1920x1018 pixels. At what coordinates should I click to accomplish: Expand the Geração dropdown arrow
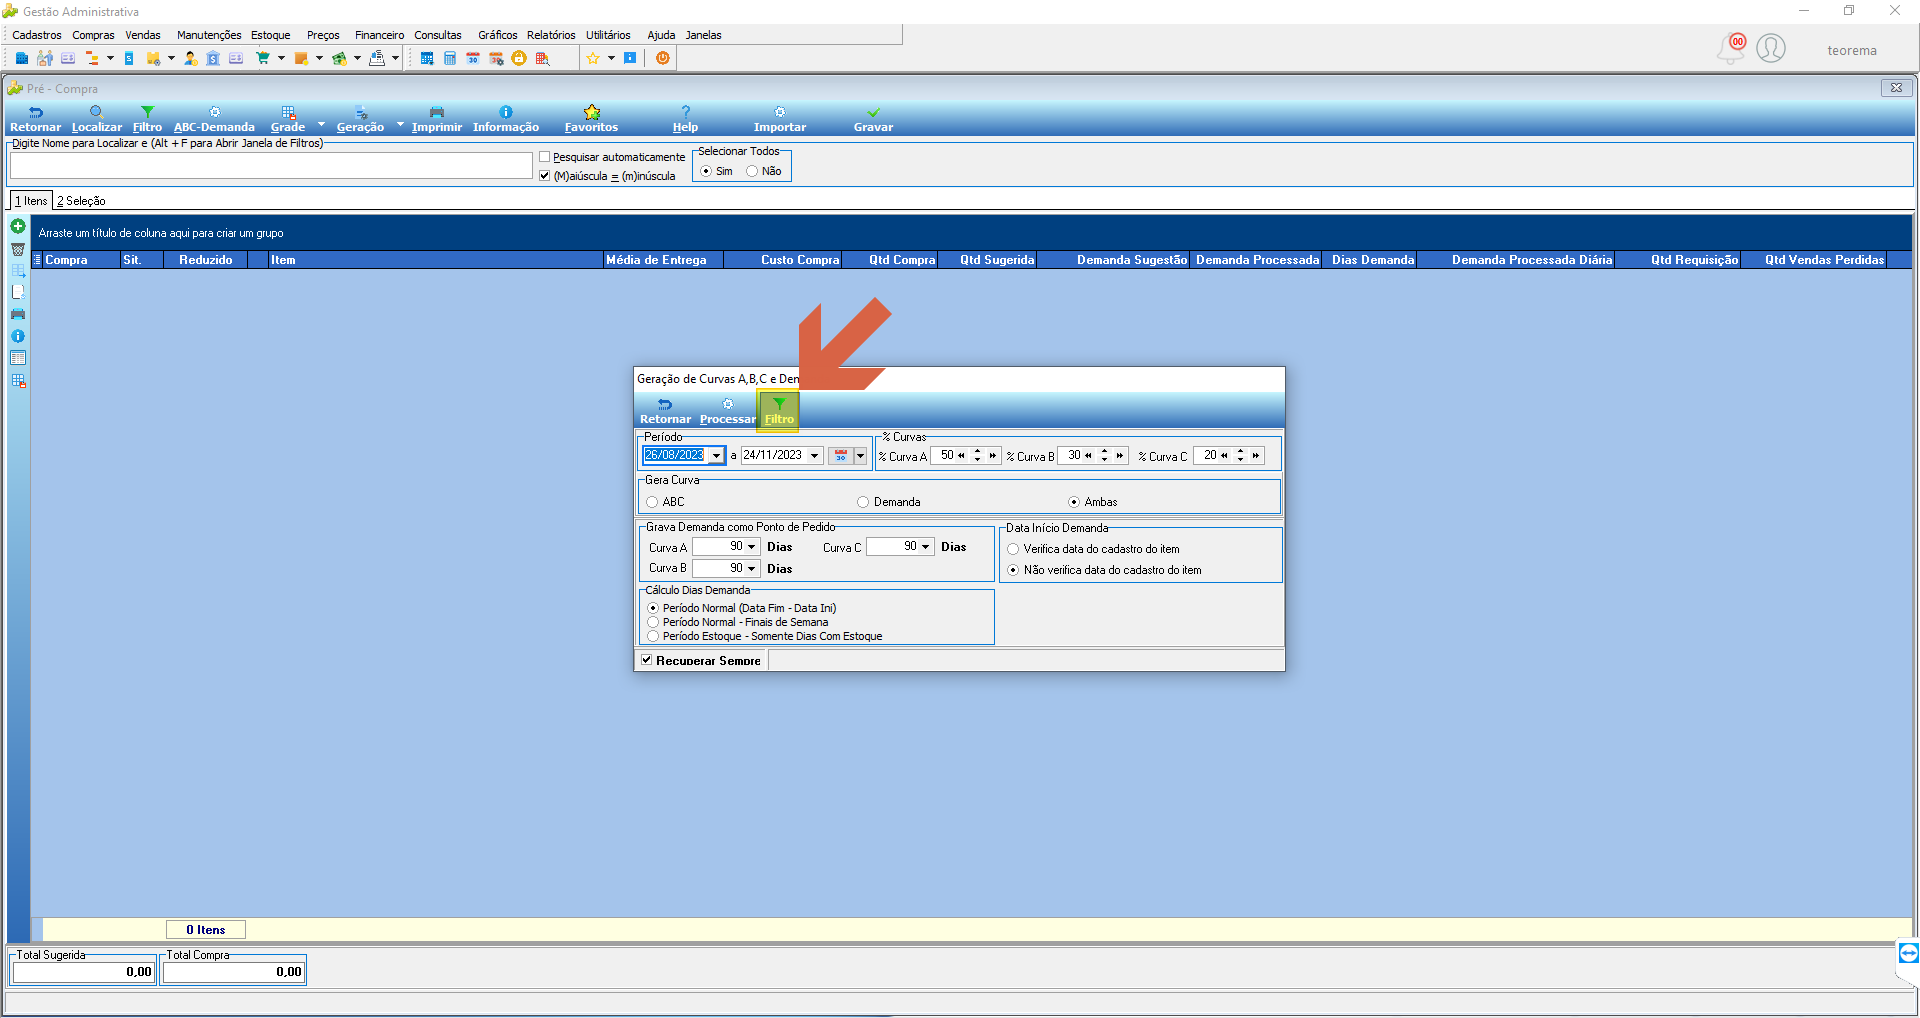[400, 124]
